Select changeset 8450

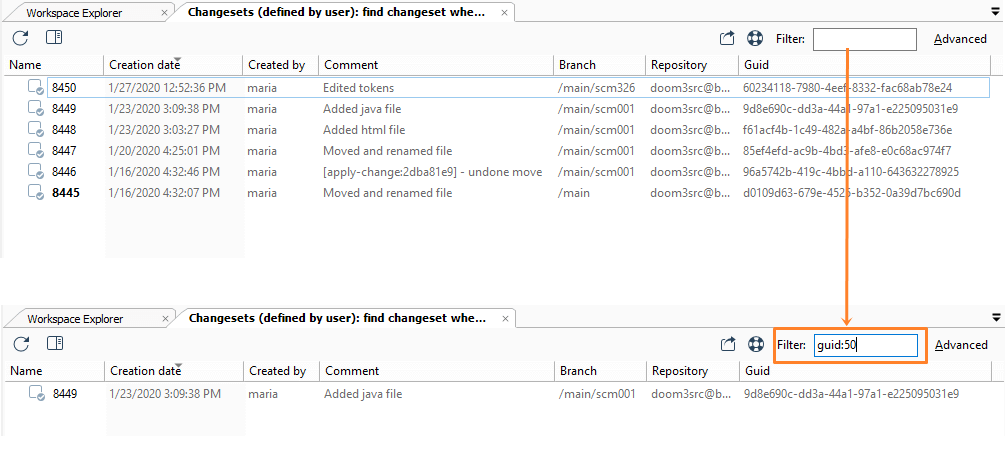click(x=64, y=88)
